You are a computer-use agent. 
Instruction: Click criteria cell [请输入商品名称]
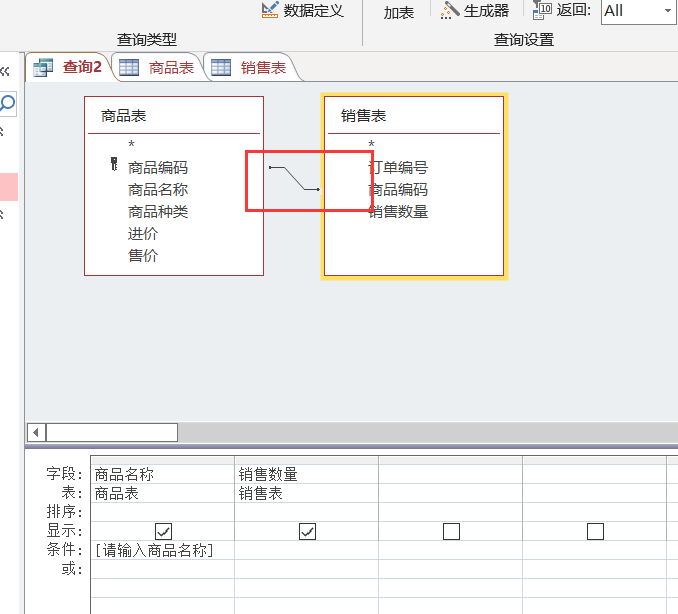pyautogui.click(x=163, y=550)
